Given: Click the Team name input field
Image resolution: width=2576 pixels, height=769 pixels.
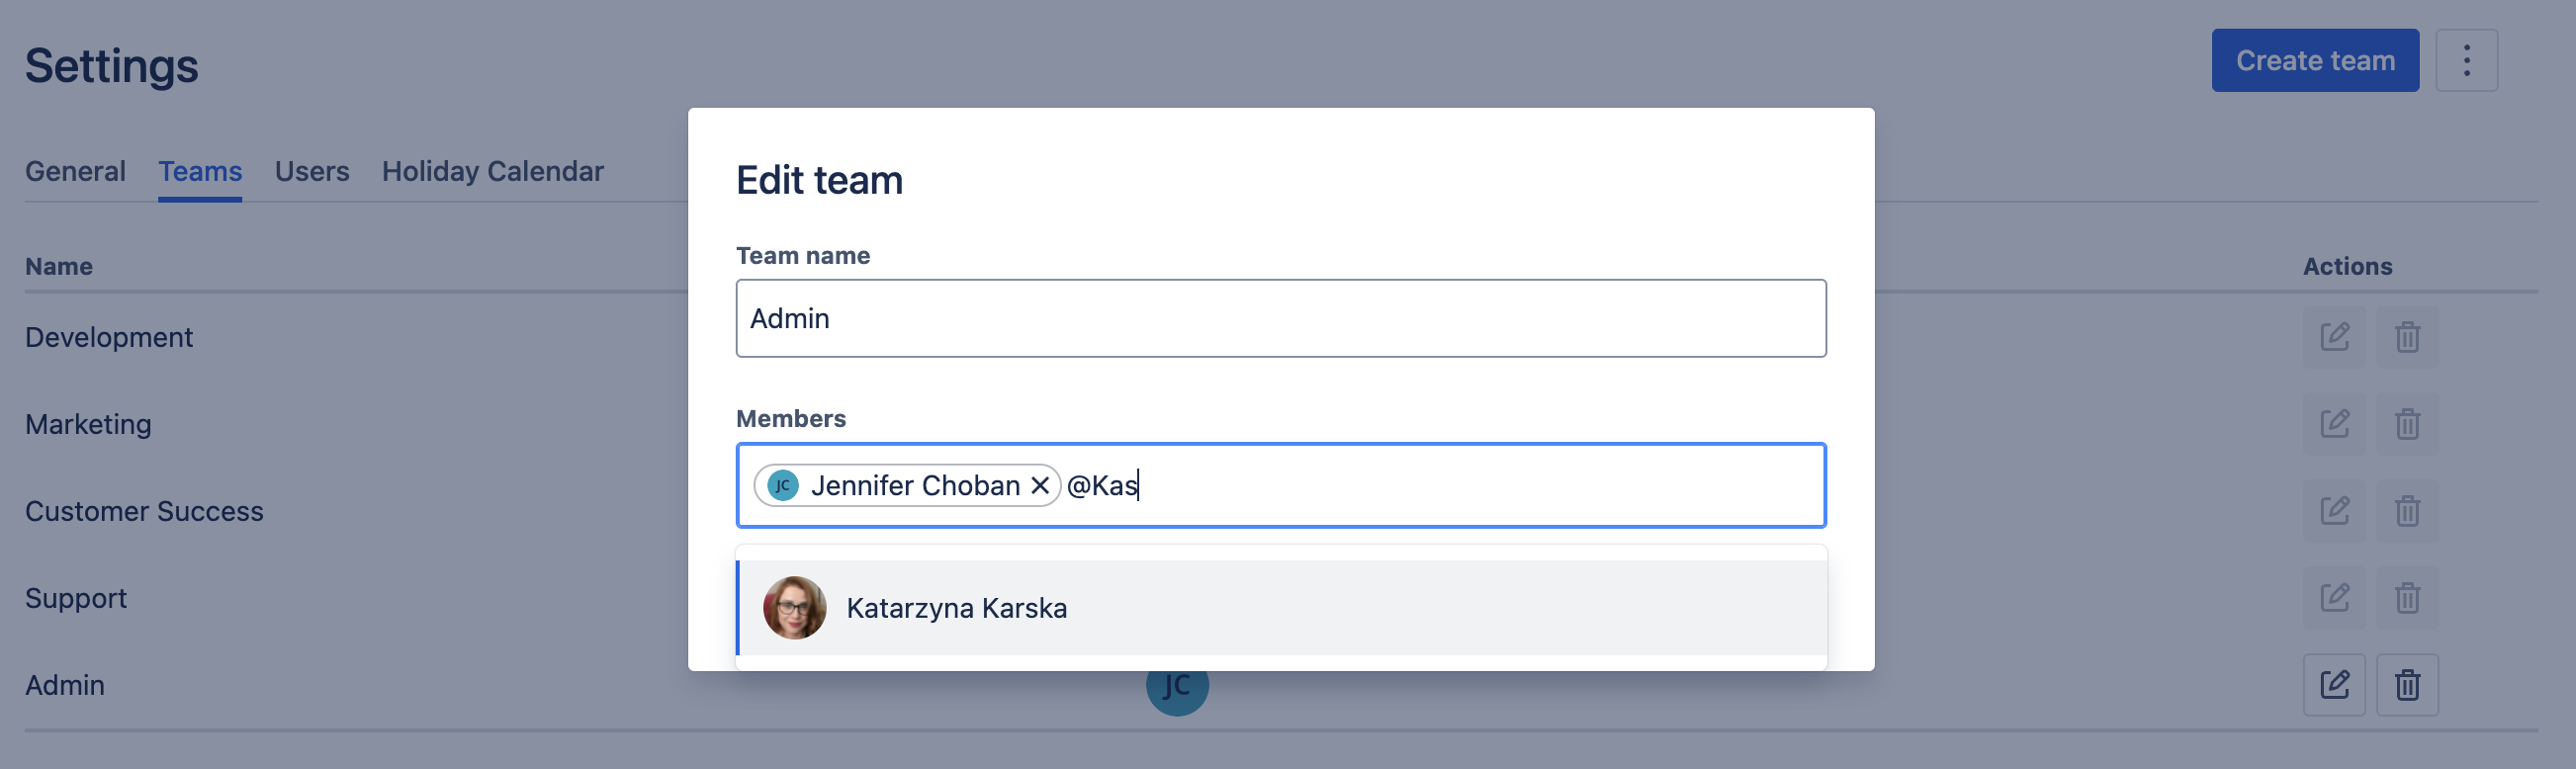Looking at the screenshot, I should tap(1280, 318).
